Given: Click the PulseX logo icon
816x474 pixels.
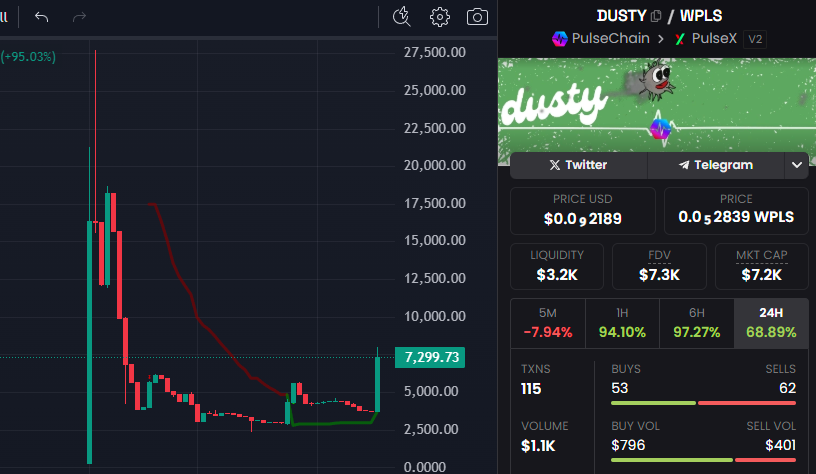Looking at the screenshot, I should click(x=680, y=39).
